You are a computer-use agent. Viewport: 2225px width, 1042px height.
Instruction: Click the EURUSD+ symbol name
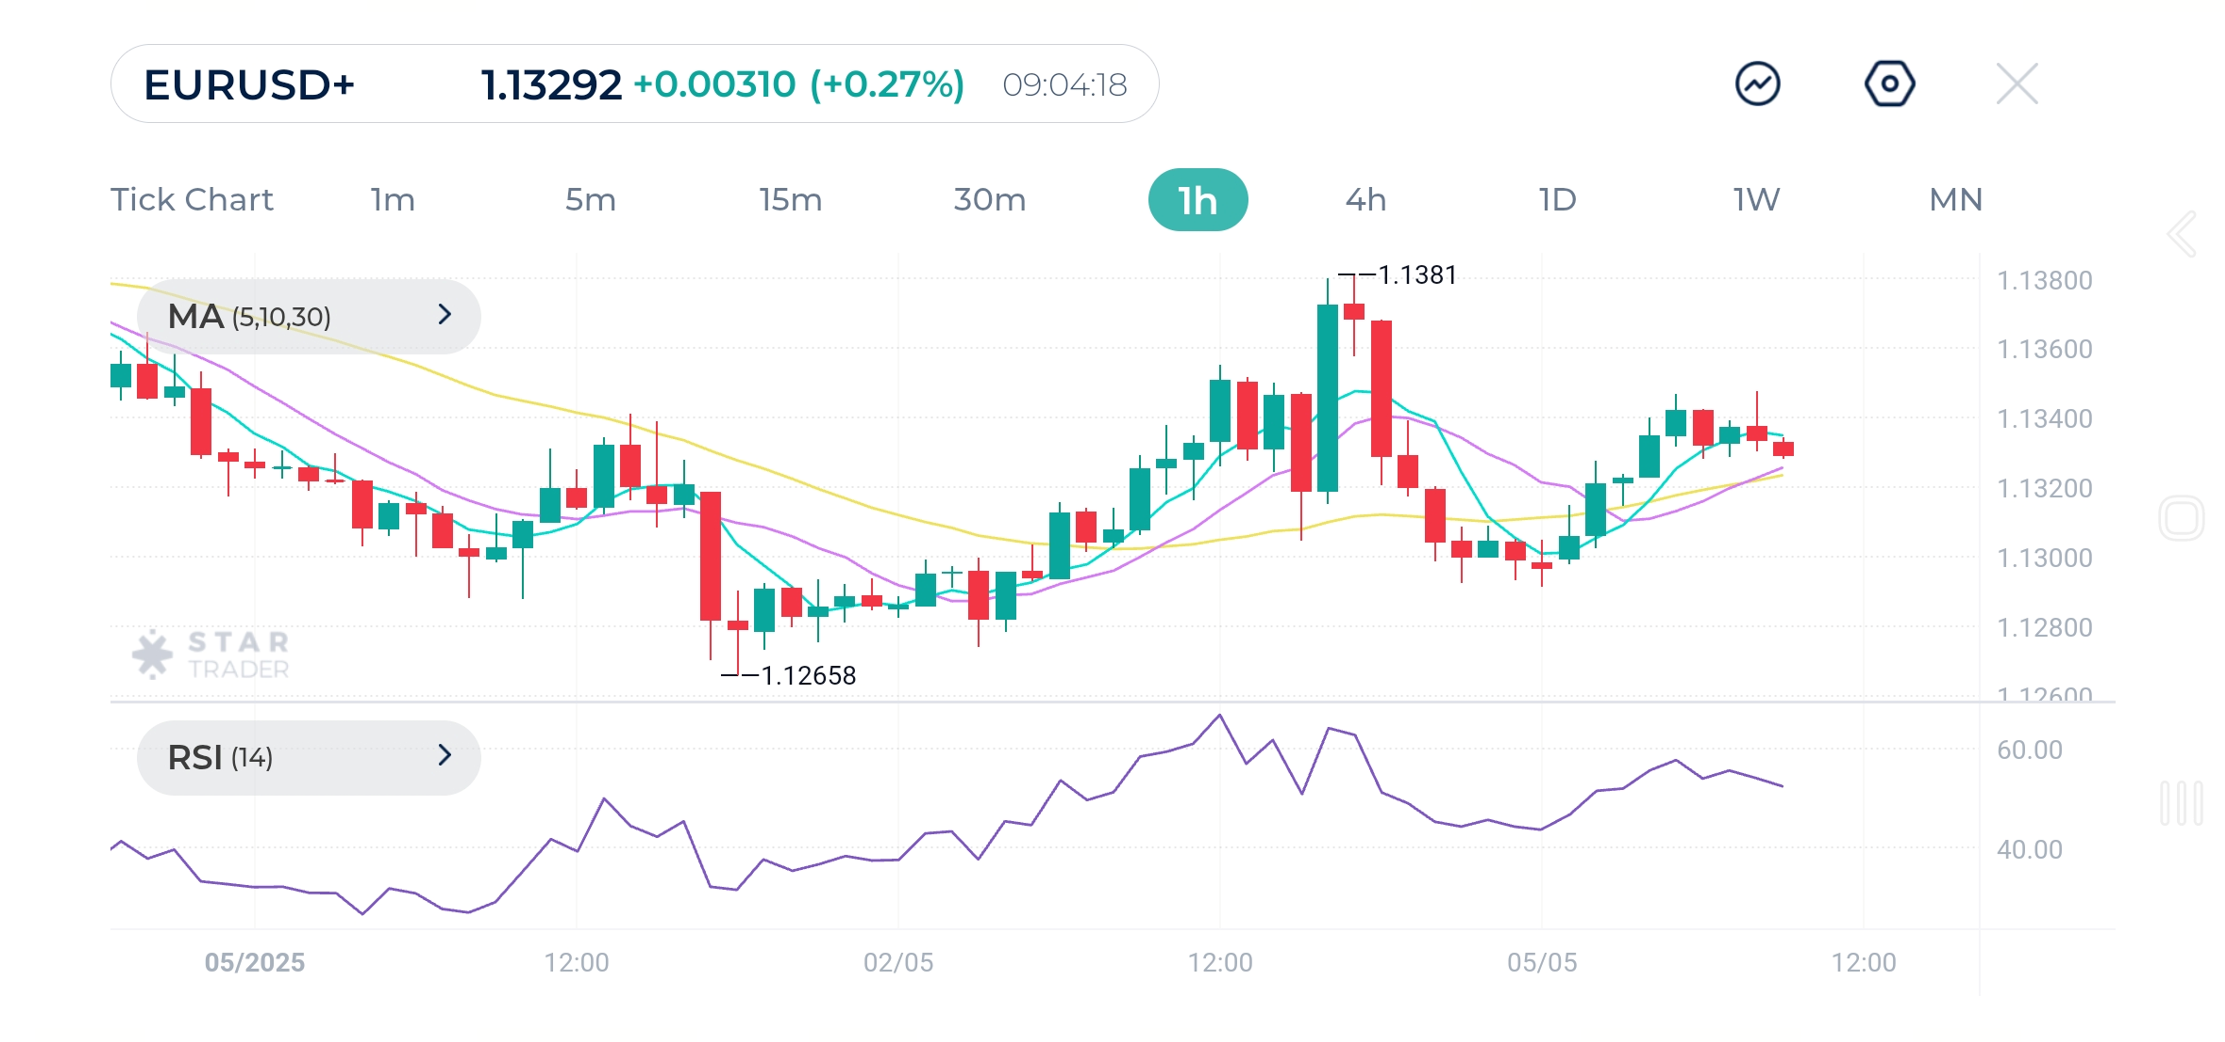click(250, 85)
